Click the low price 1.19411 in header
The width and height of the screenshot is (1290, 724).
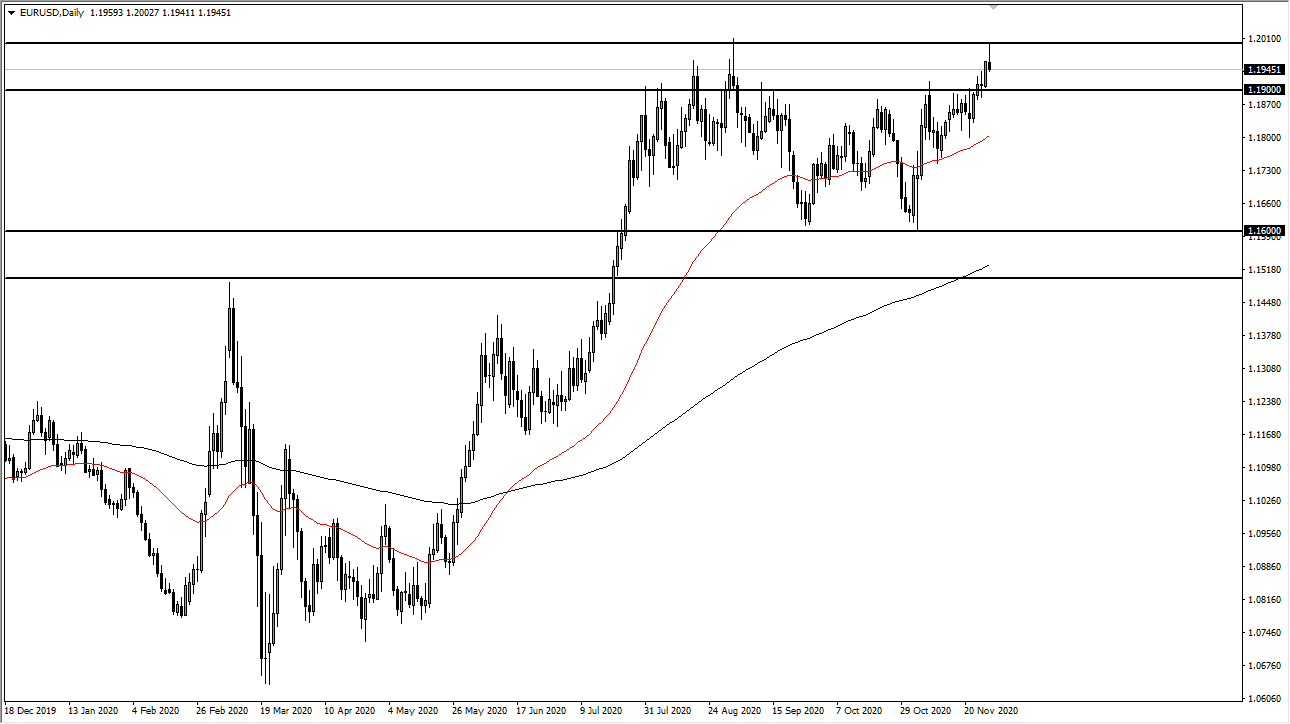175,15
